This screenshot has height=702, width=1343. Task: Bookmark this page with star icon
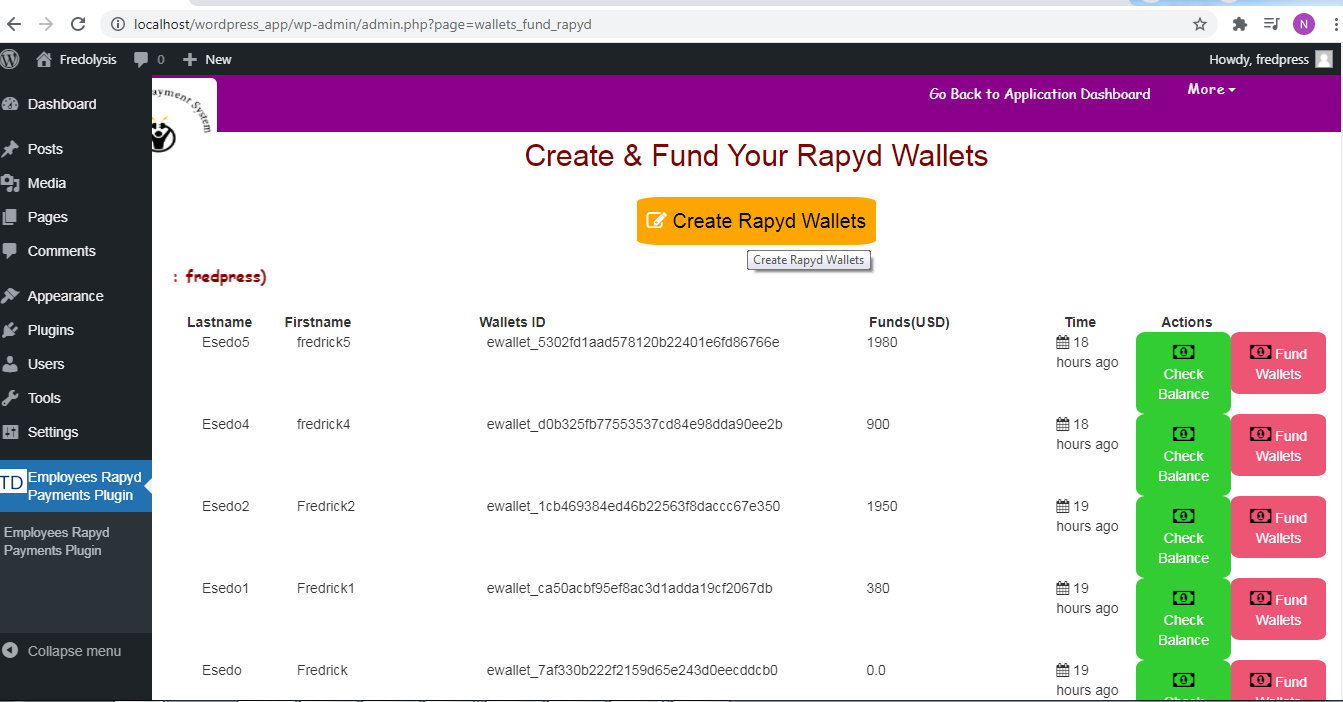tap(1200, 24)
